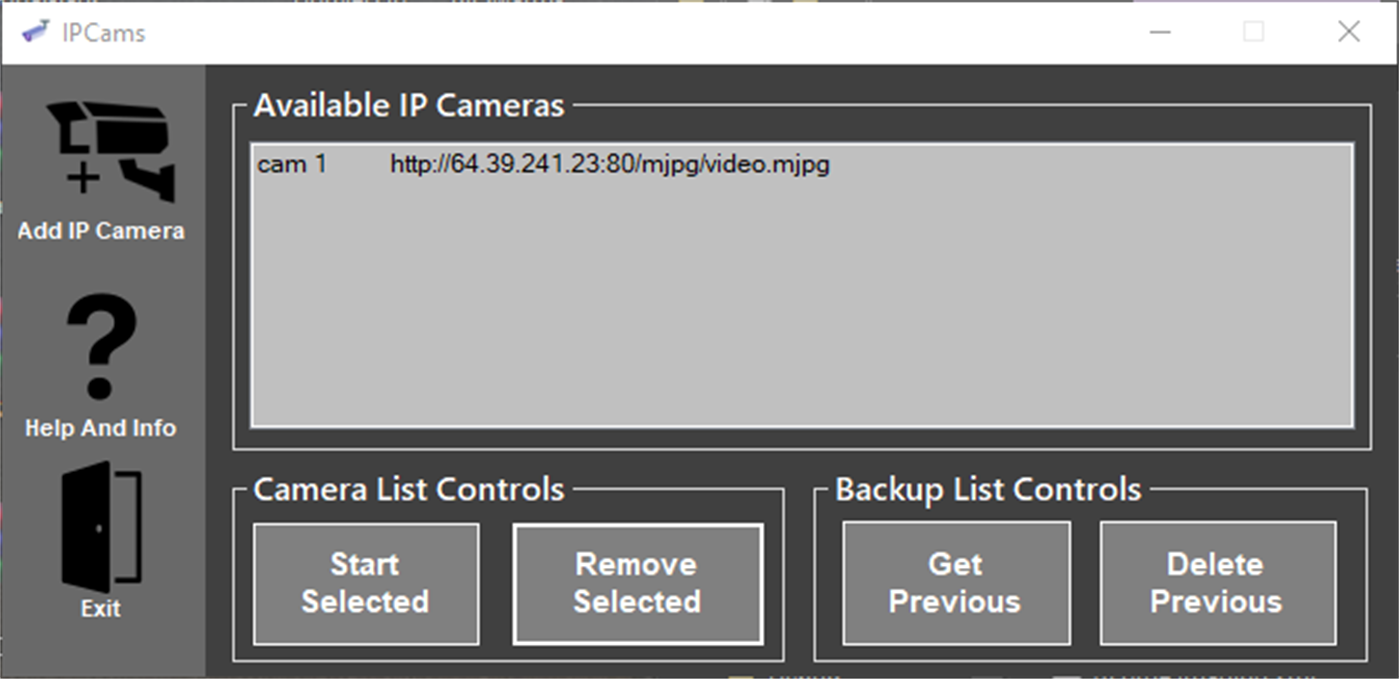
Task: Click the Delete Previous backup button
Action: [x=1217, y=583]
